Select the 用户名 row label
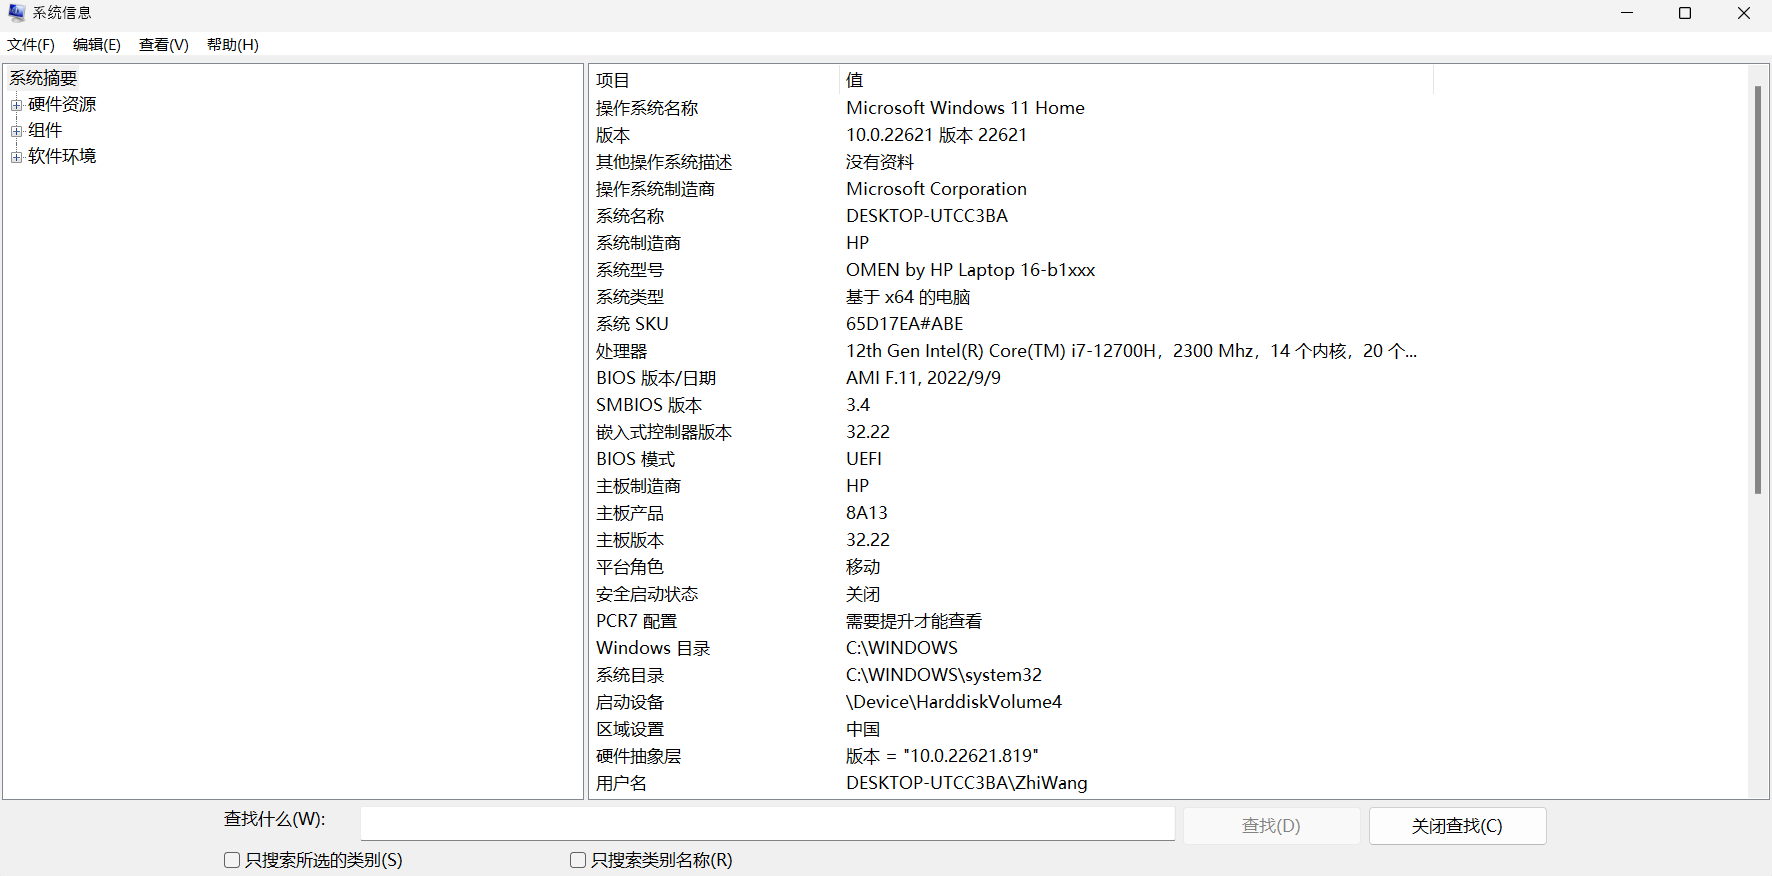 622,783
